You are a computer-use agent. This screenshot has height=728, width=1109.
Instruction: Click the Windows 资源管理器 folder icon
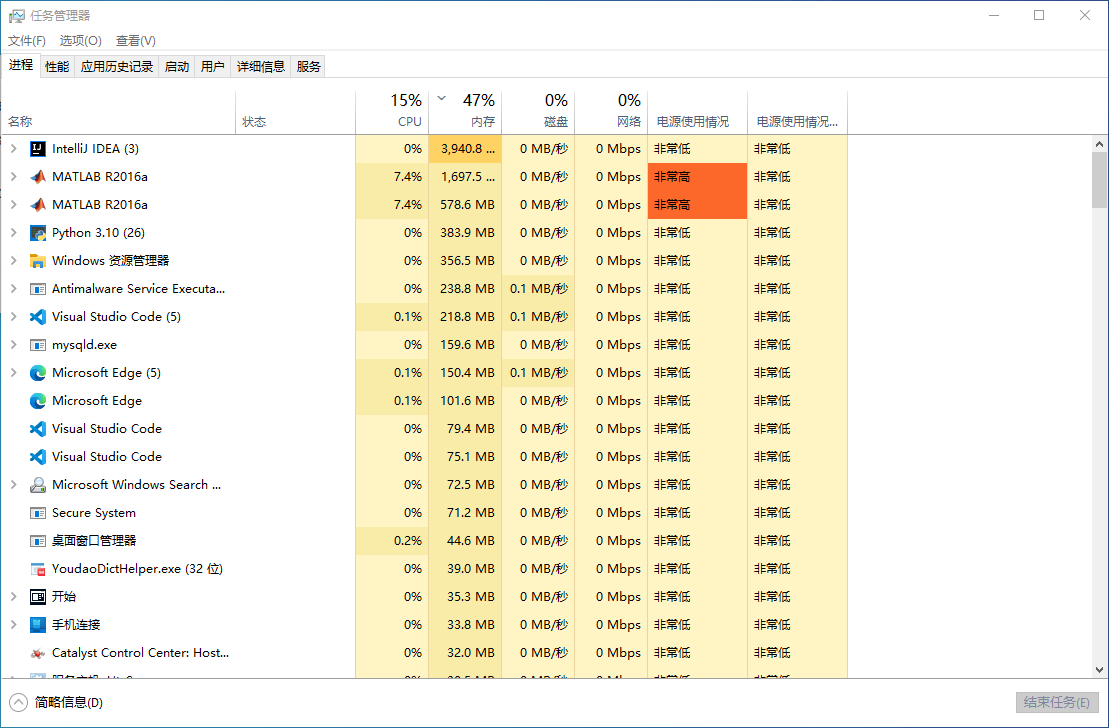(37, 261)
